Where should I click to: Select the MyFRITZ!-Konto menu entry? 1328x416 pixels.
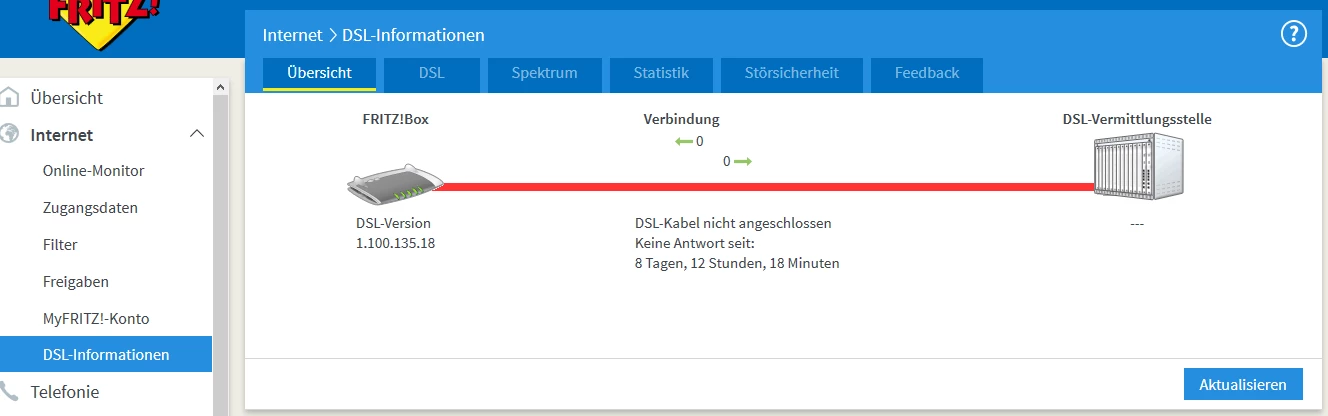[x=96, y=318]
